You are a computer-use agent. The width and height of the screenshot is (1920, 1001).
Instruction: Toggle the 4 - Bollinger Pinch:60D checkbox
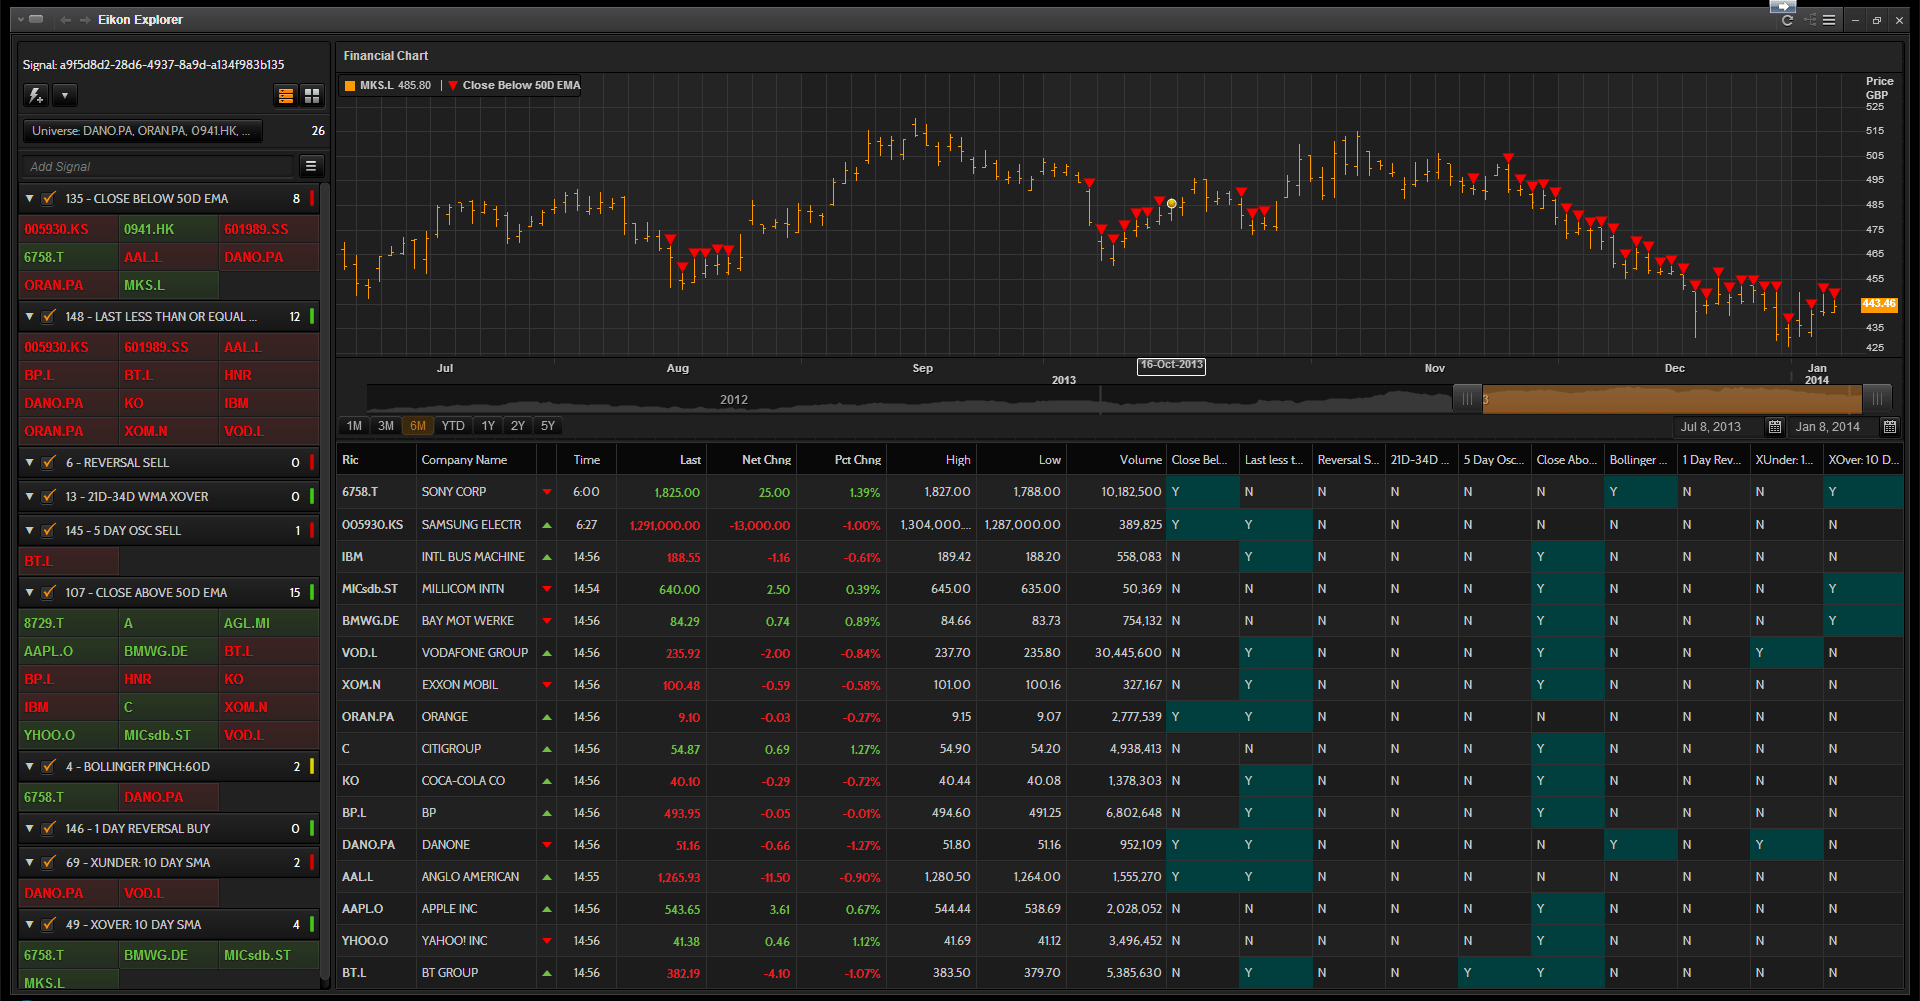point(48,767)
